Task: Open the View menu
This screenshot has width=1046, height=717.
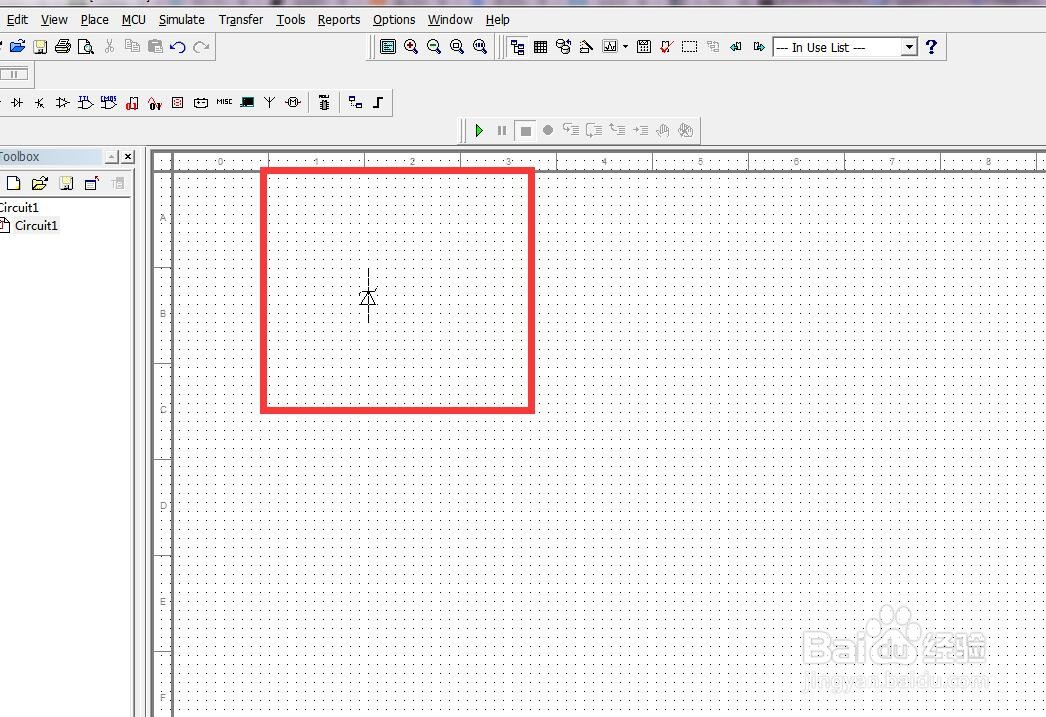Action: click(x=54, y=20)
